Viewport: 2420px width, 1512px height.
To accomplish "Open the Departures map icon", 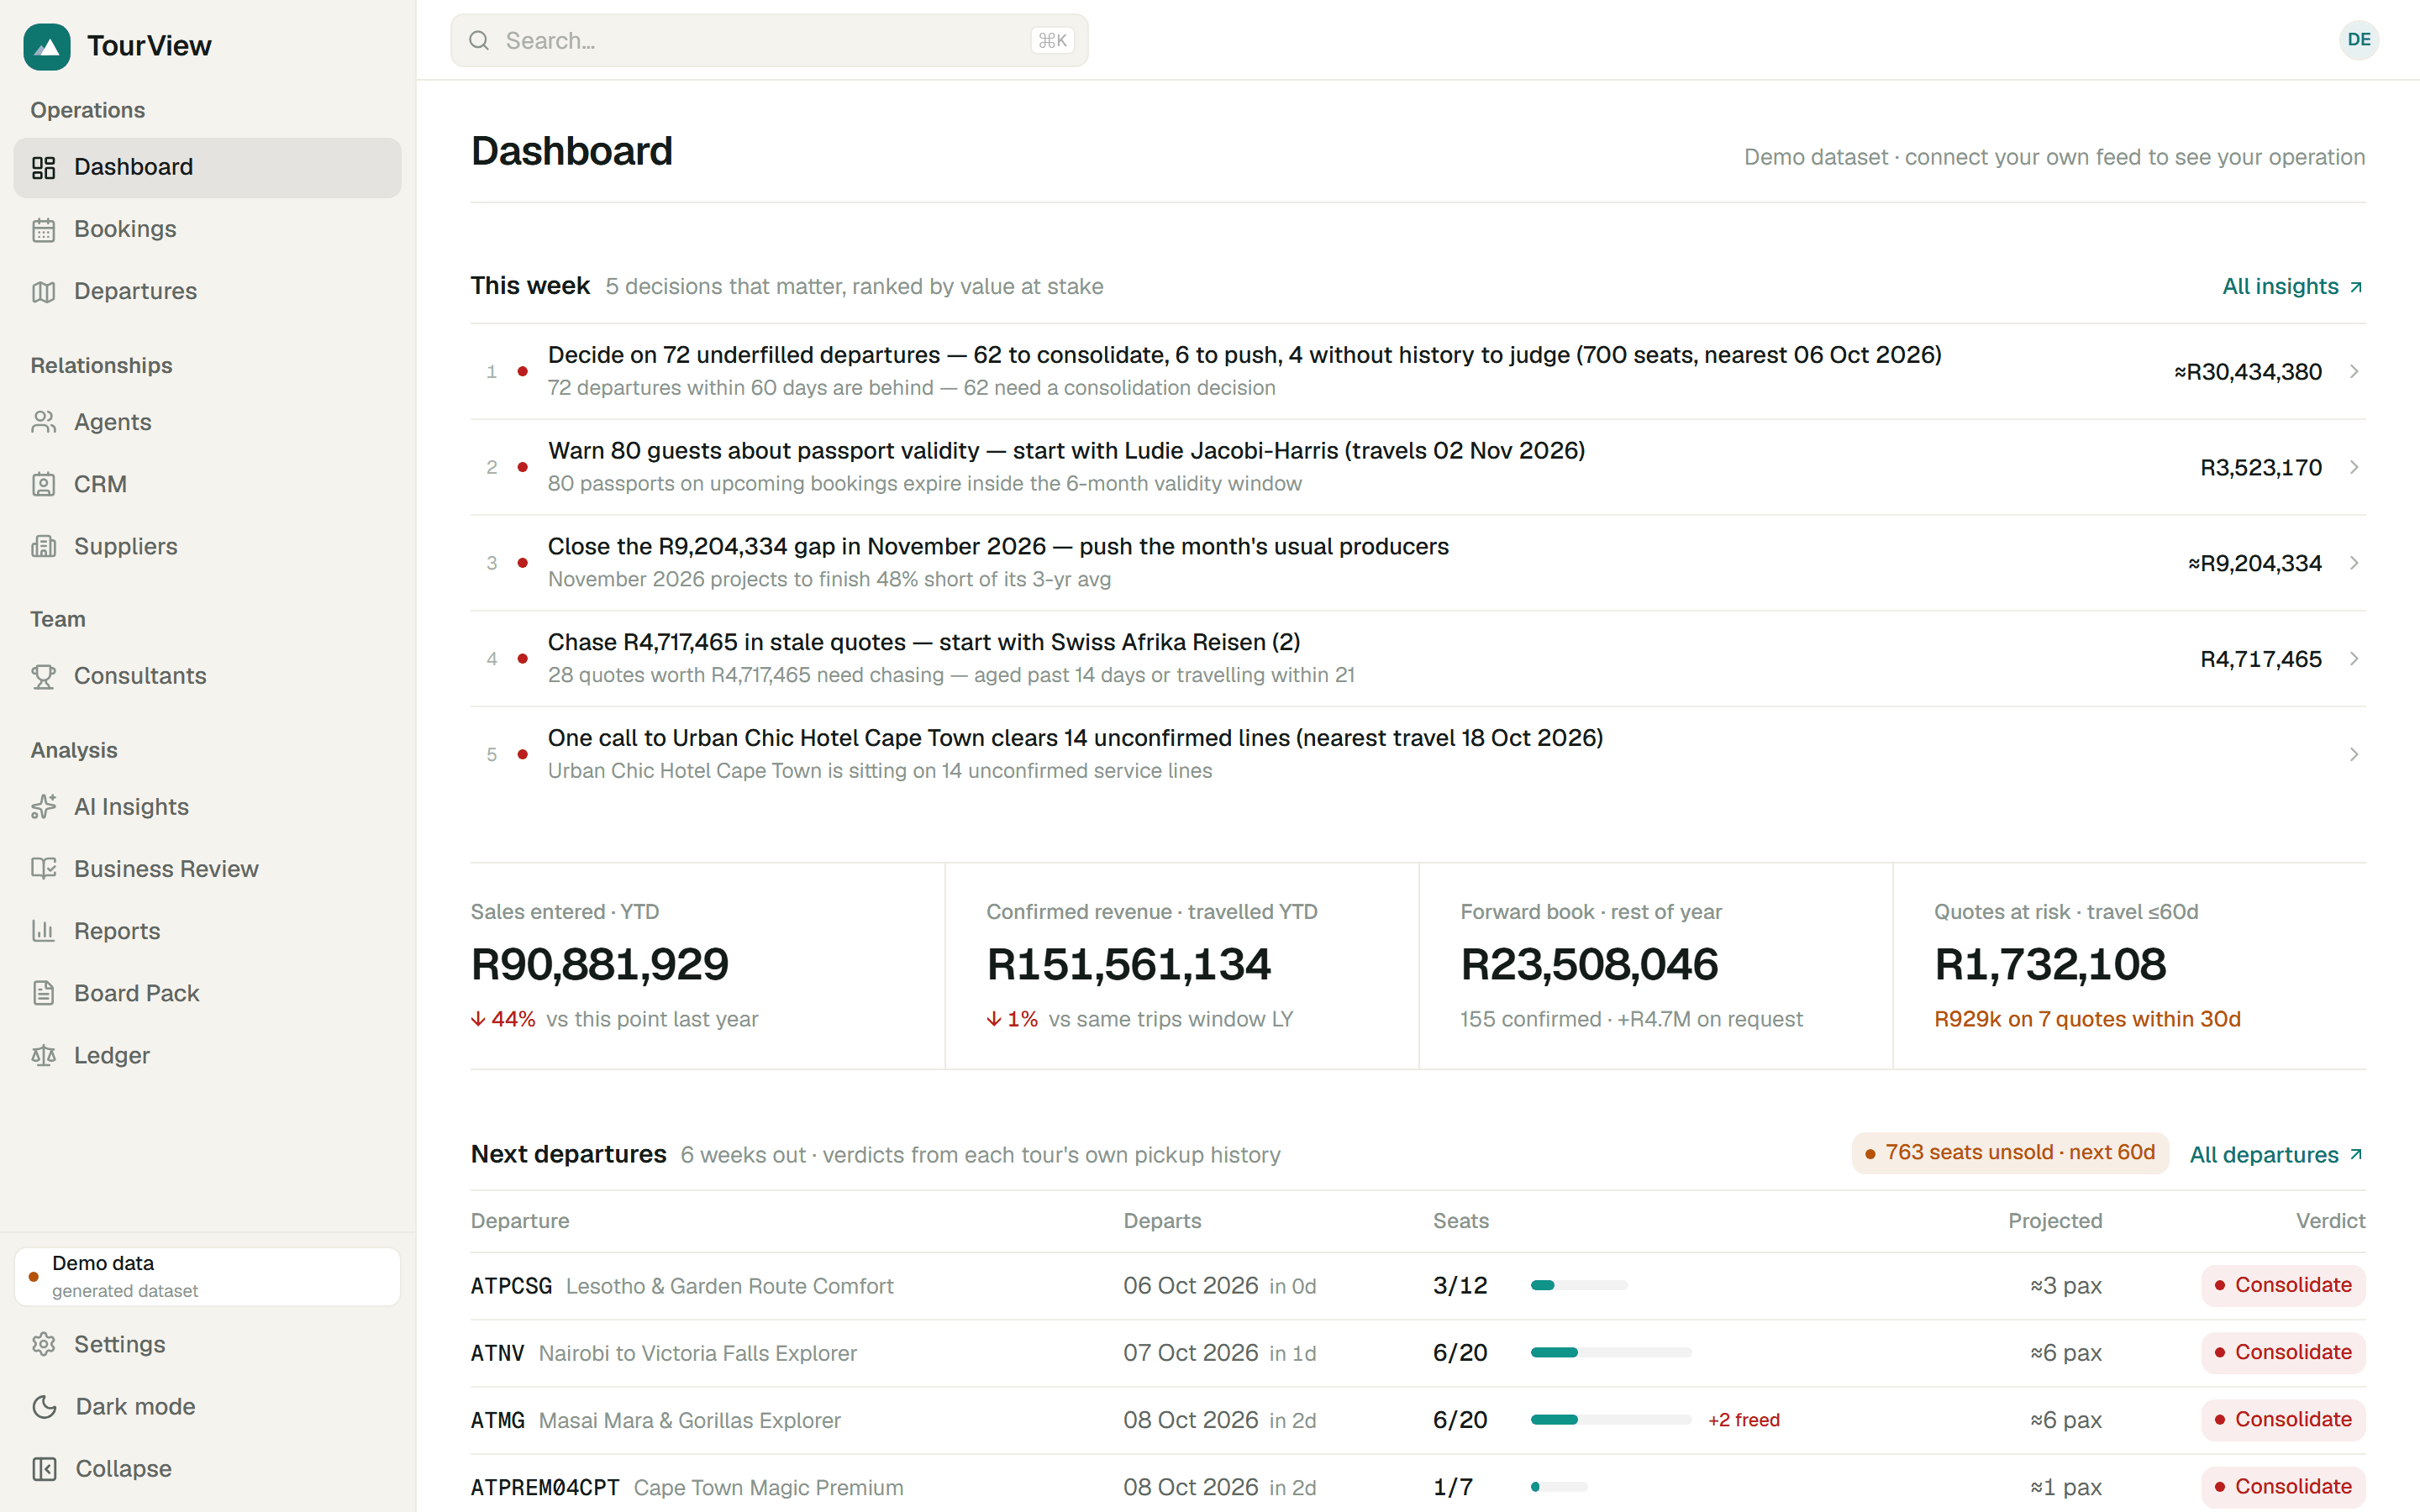I will 43,291.
